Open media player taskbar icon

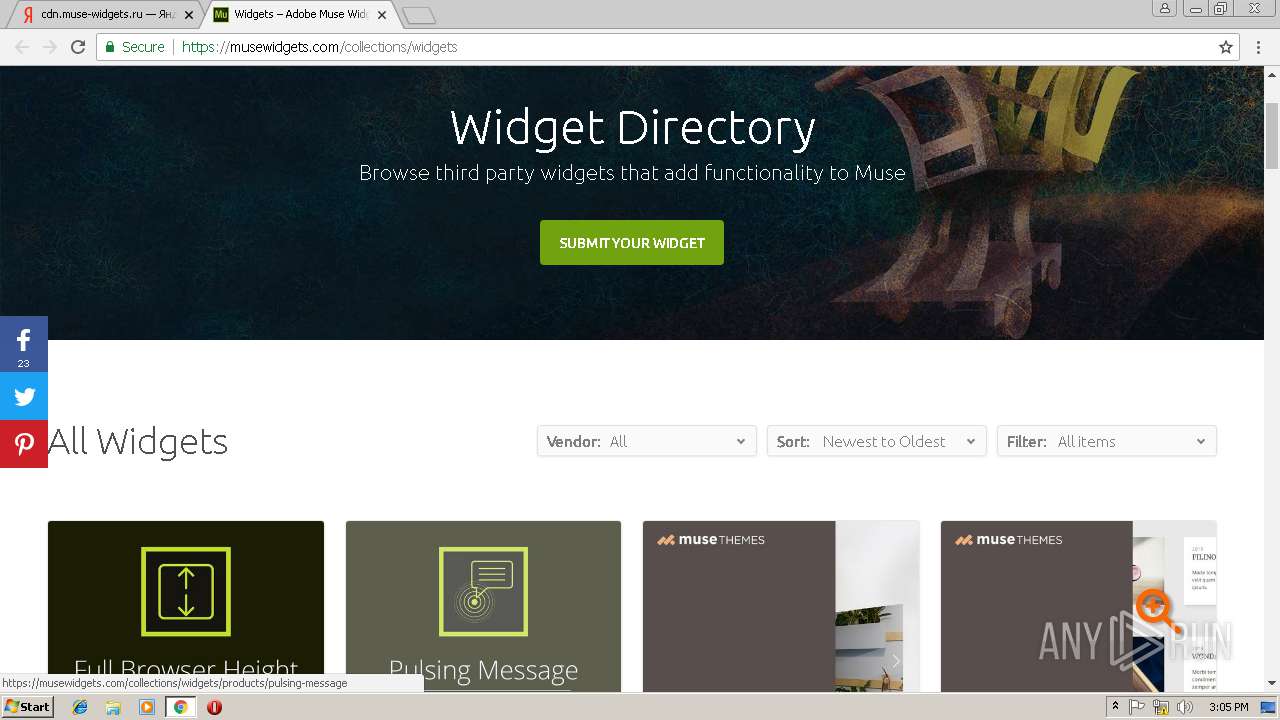(147, 707)
